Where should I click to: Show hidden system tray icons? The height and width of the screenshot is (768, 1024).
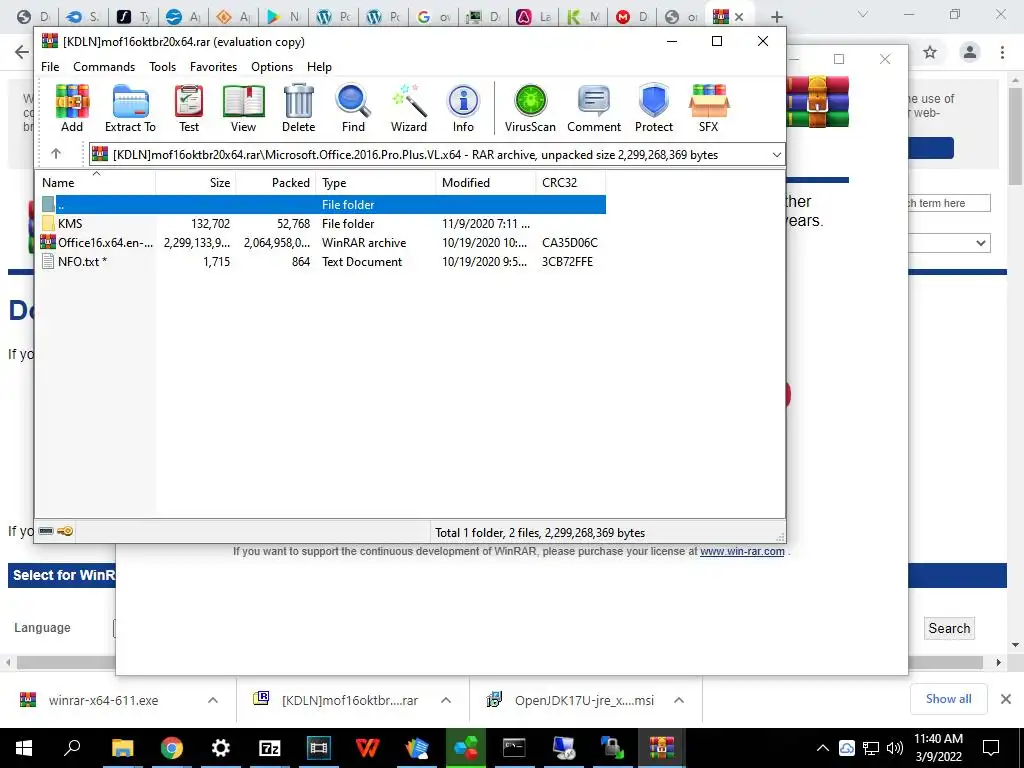[x=823, y=748]
